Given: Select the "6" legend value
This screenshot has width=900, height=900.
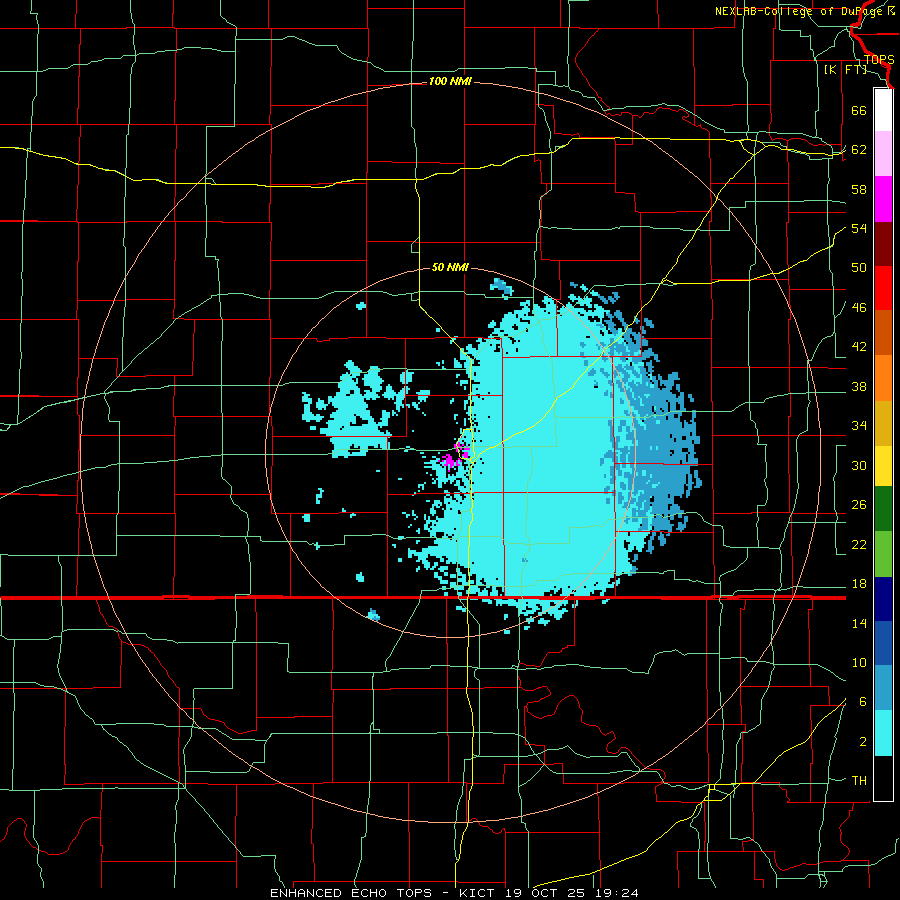Looking at the screenshot, I should coord(862,702).
